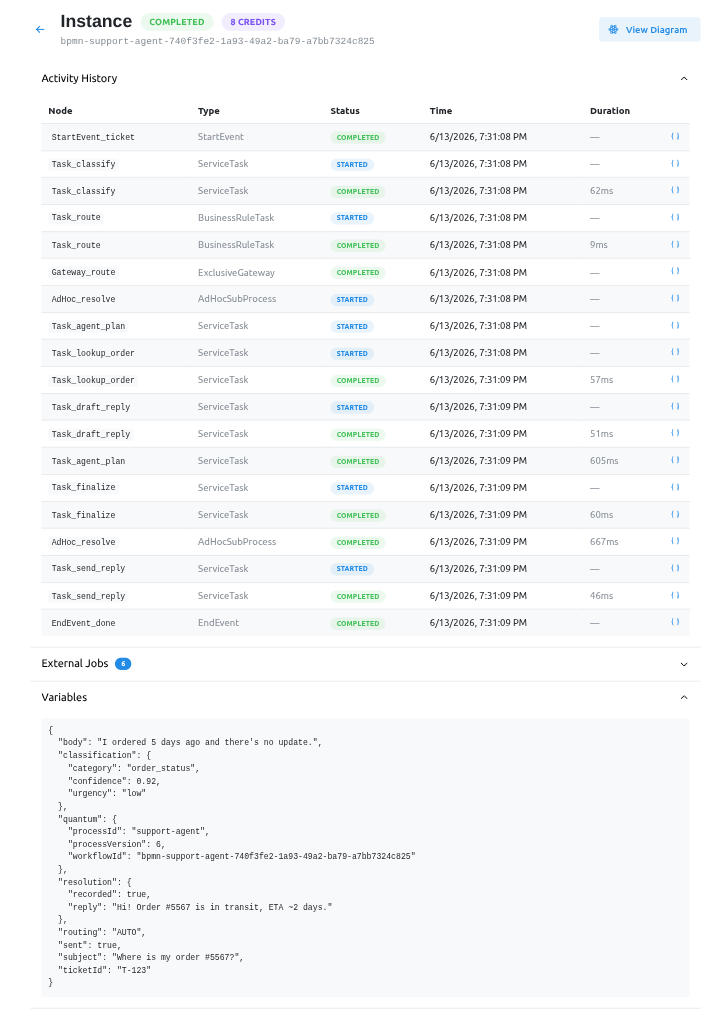715x1019 pixels.
Task: Open details icon for completed Task_agent_plan (605ms)
Action: click(675, 461)
